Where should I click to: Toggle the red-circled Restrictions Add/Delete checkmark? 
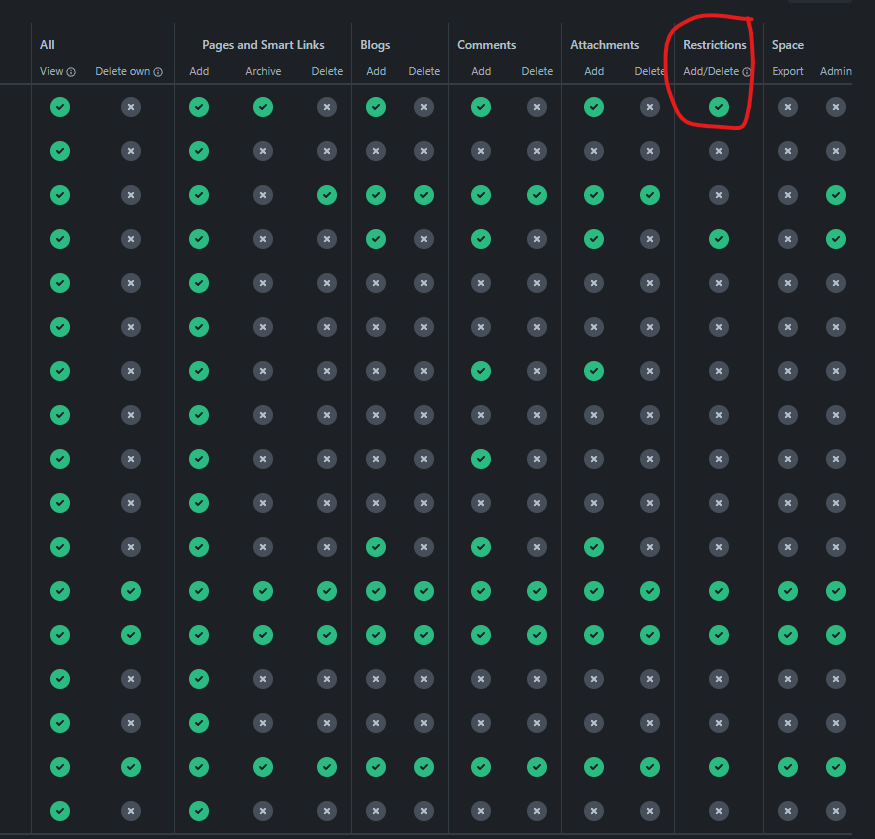click(719, 107)
